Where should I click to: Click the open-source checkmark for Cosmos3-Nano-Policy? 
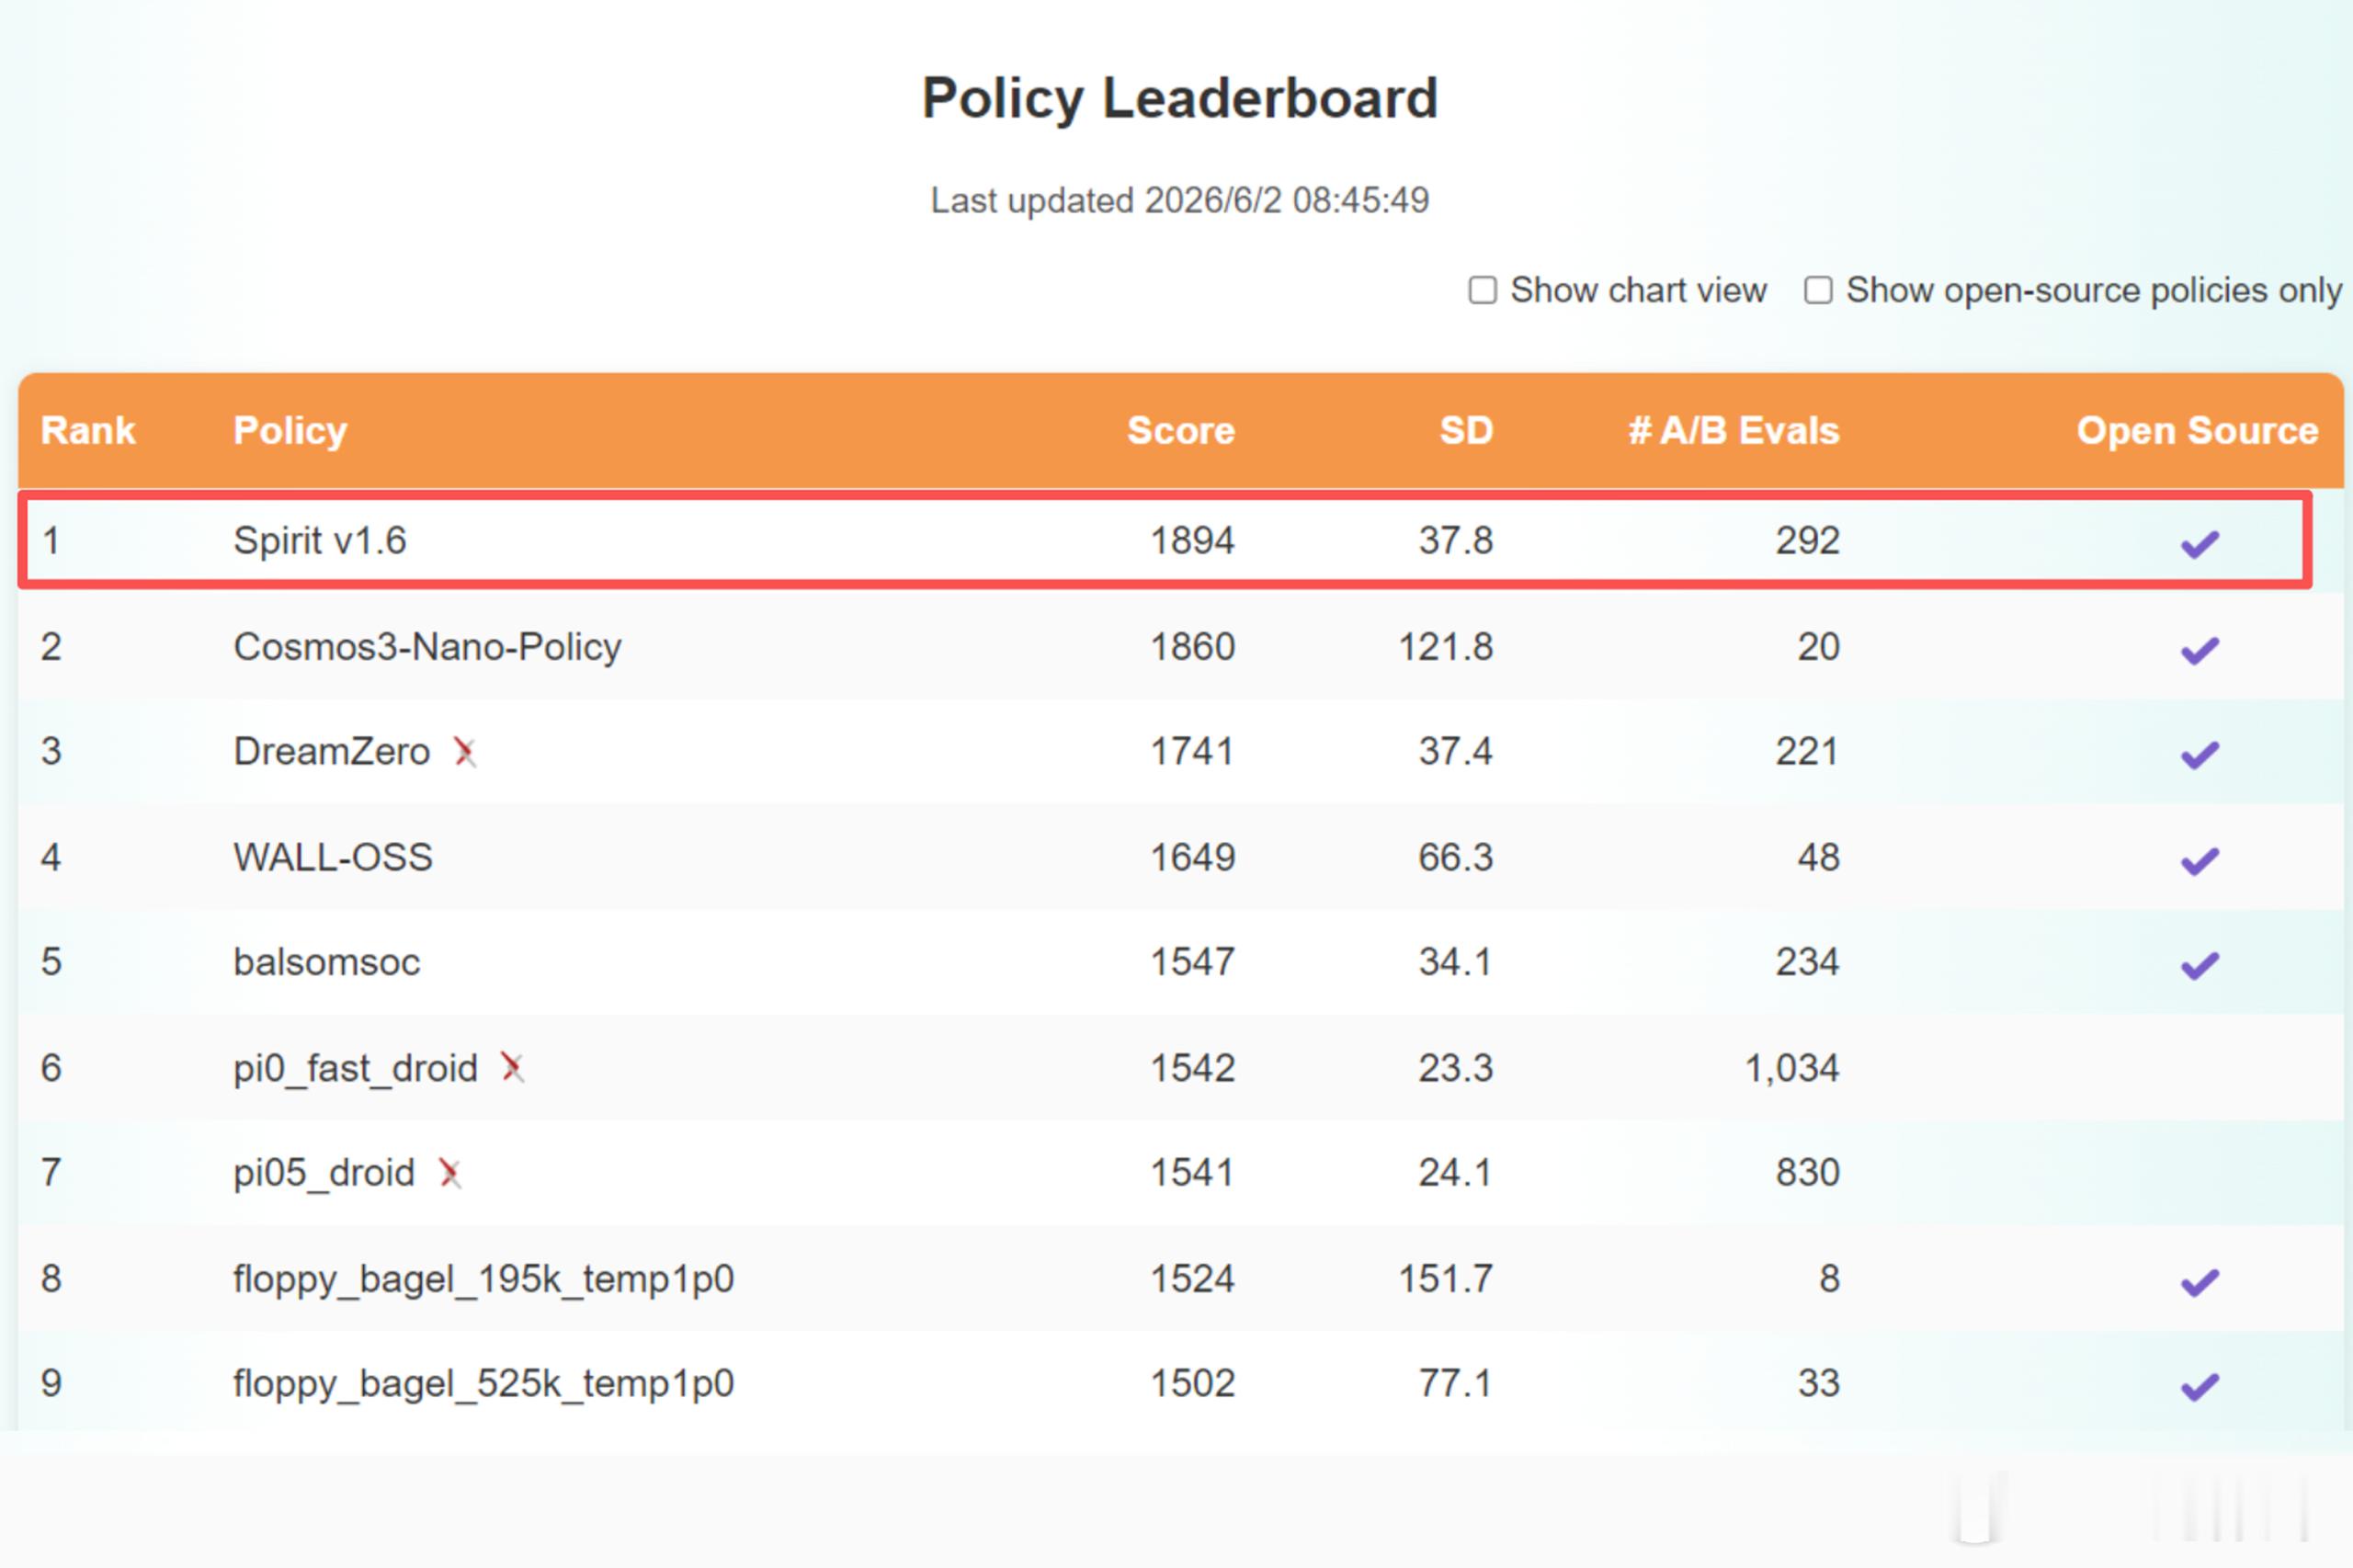point(2200,650)
